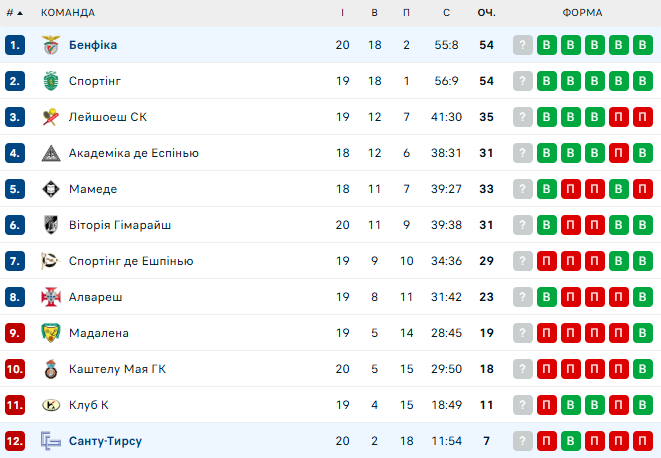661x458 pixels.
Task: Open the Мамеде team badge
Action: tap(51, 189)
